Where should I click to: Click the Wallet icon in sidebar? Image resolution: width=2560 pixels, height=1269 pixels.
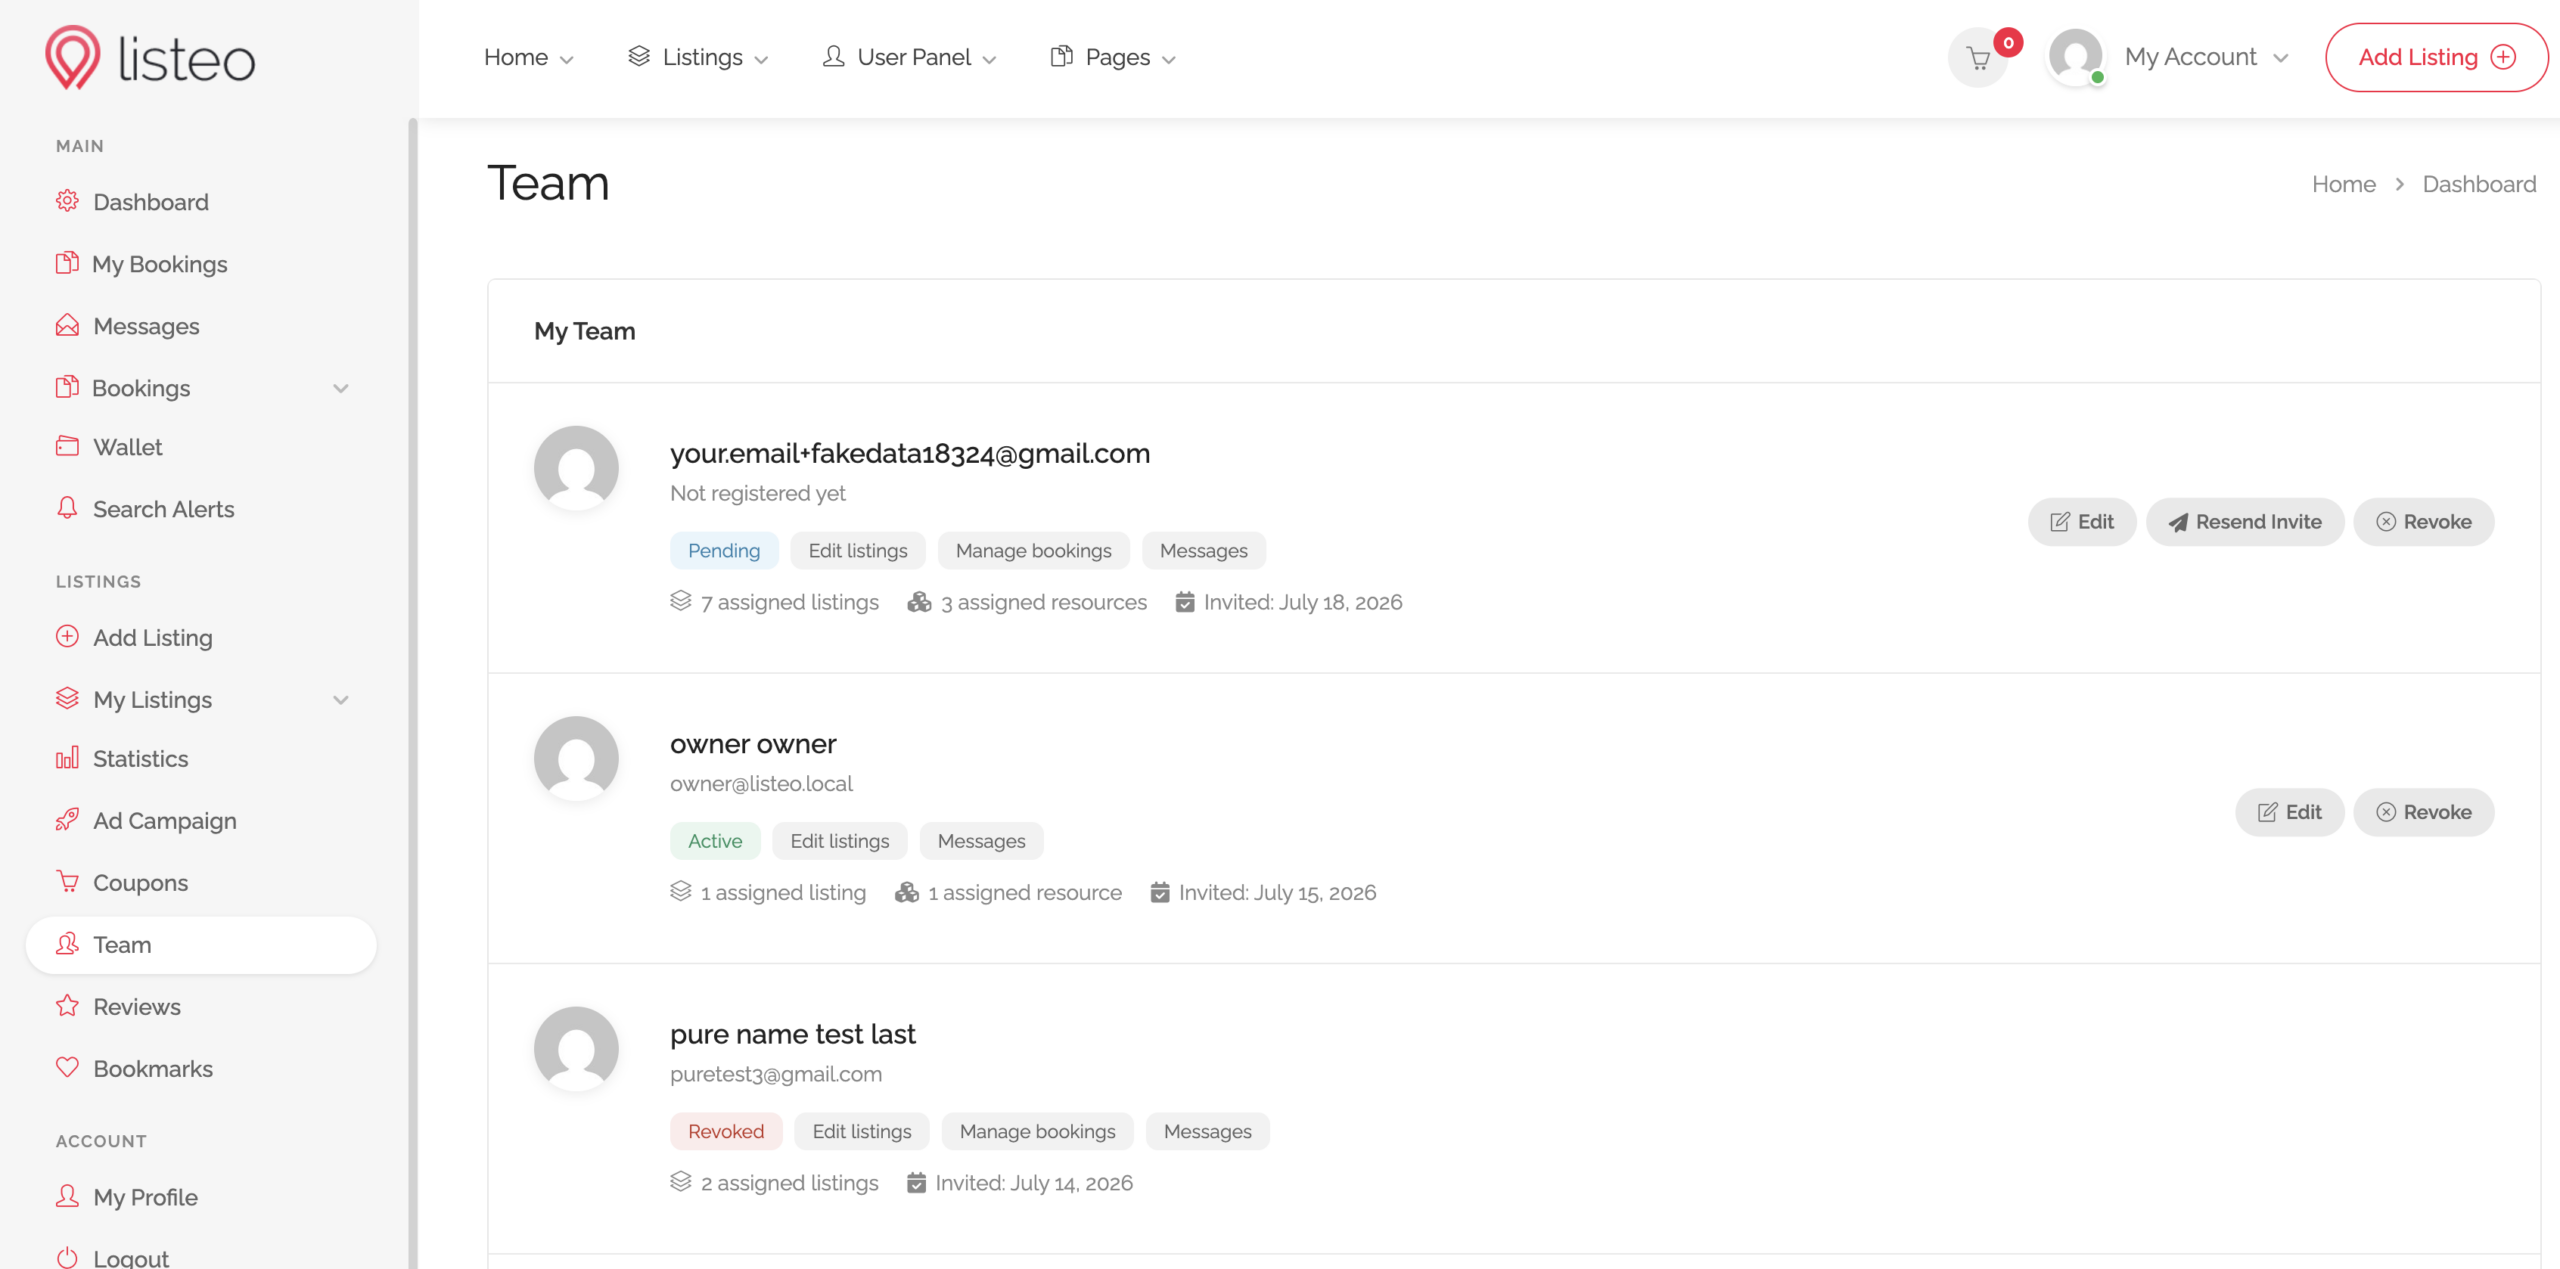[67, 446]
